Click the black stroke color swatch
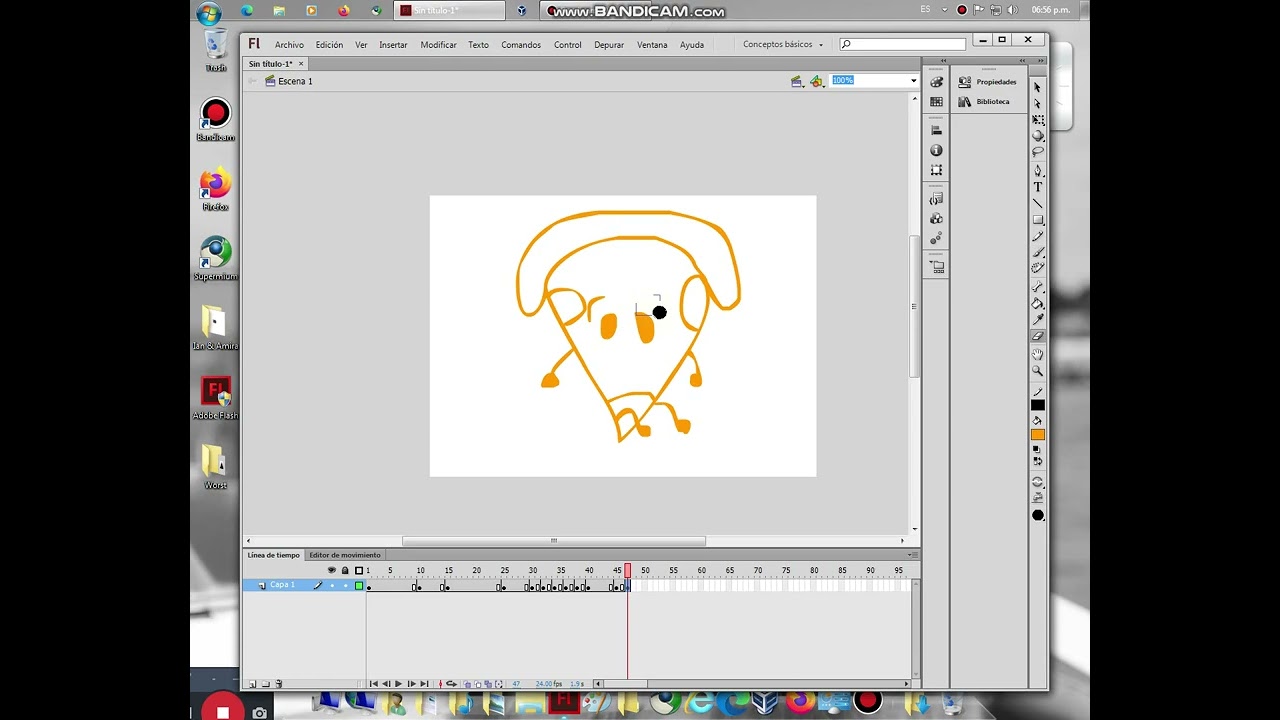This screenshot has height=720, width=1280. [x=1038, y=405]
